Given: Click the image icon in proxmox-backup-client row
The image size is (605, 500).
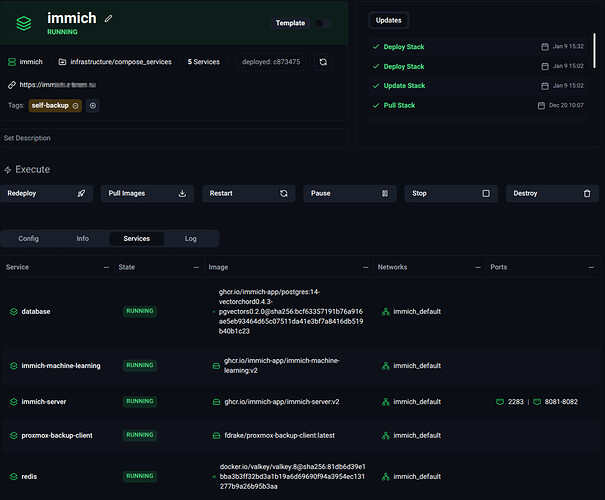Looking at the screenshot, I should tap(216, 435).
